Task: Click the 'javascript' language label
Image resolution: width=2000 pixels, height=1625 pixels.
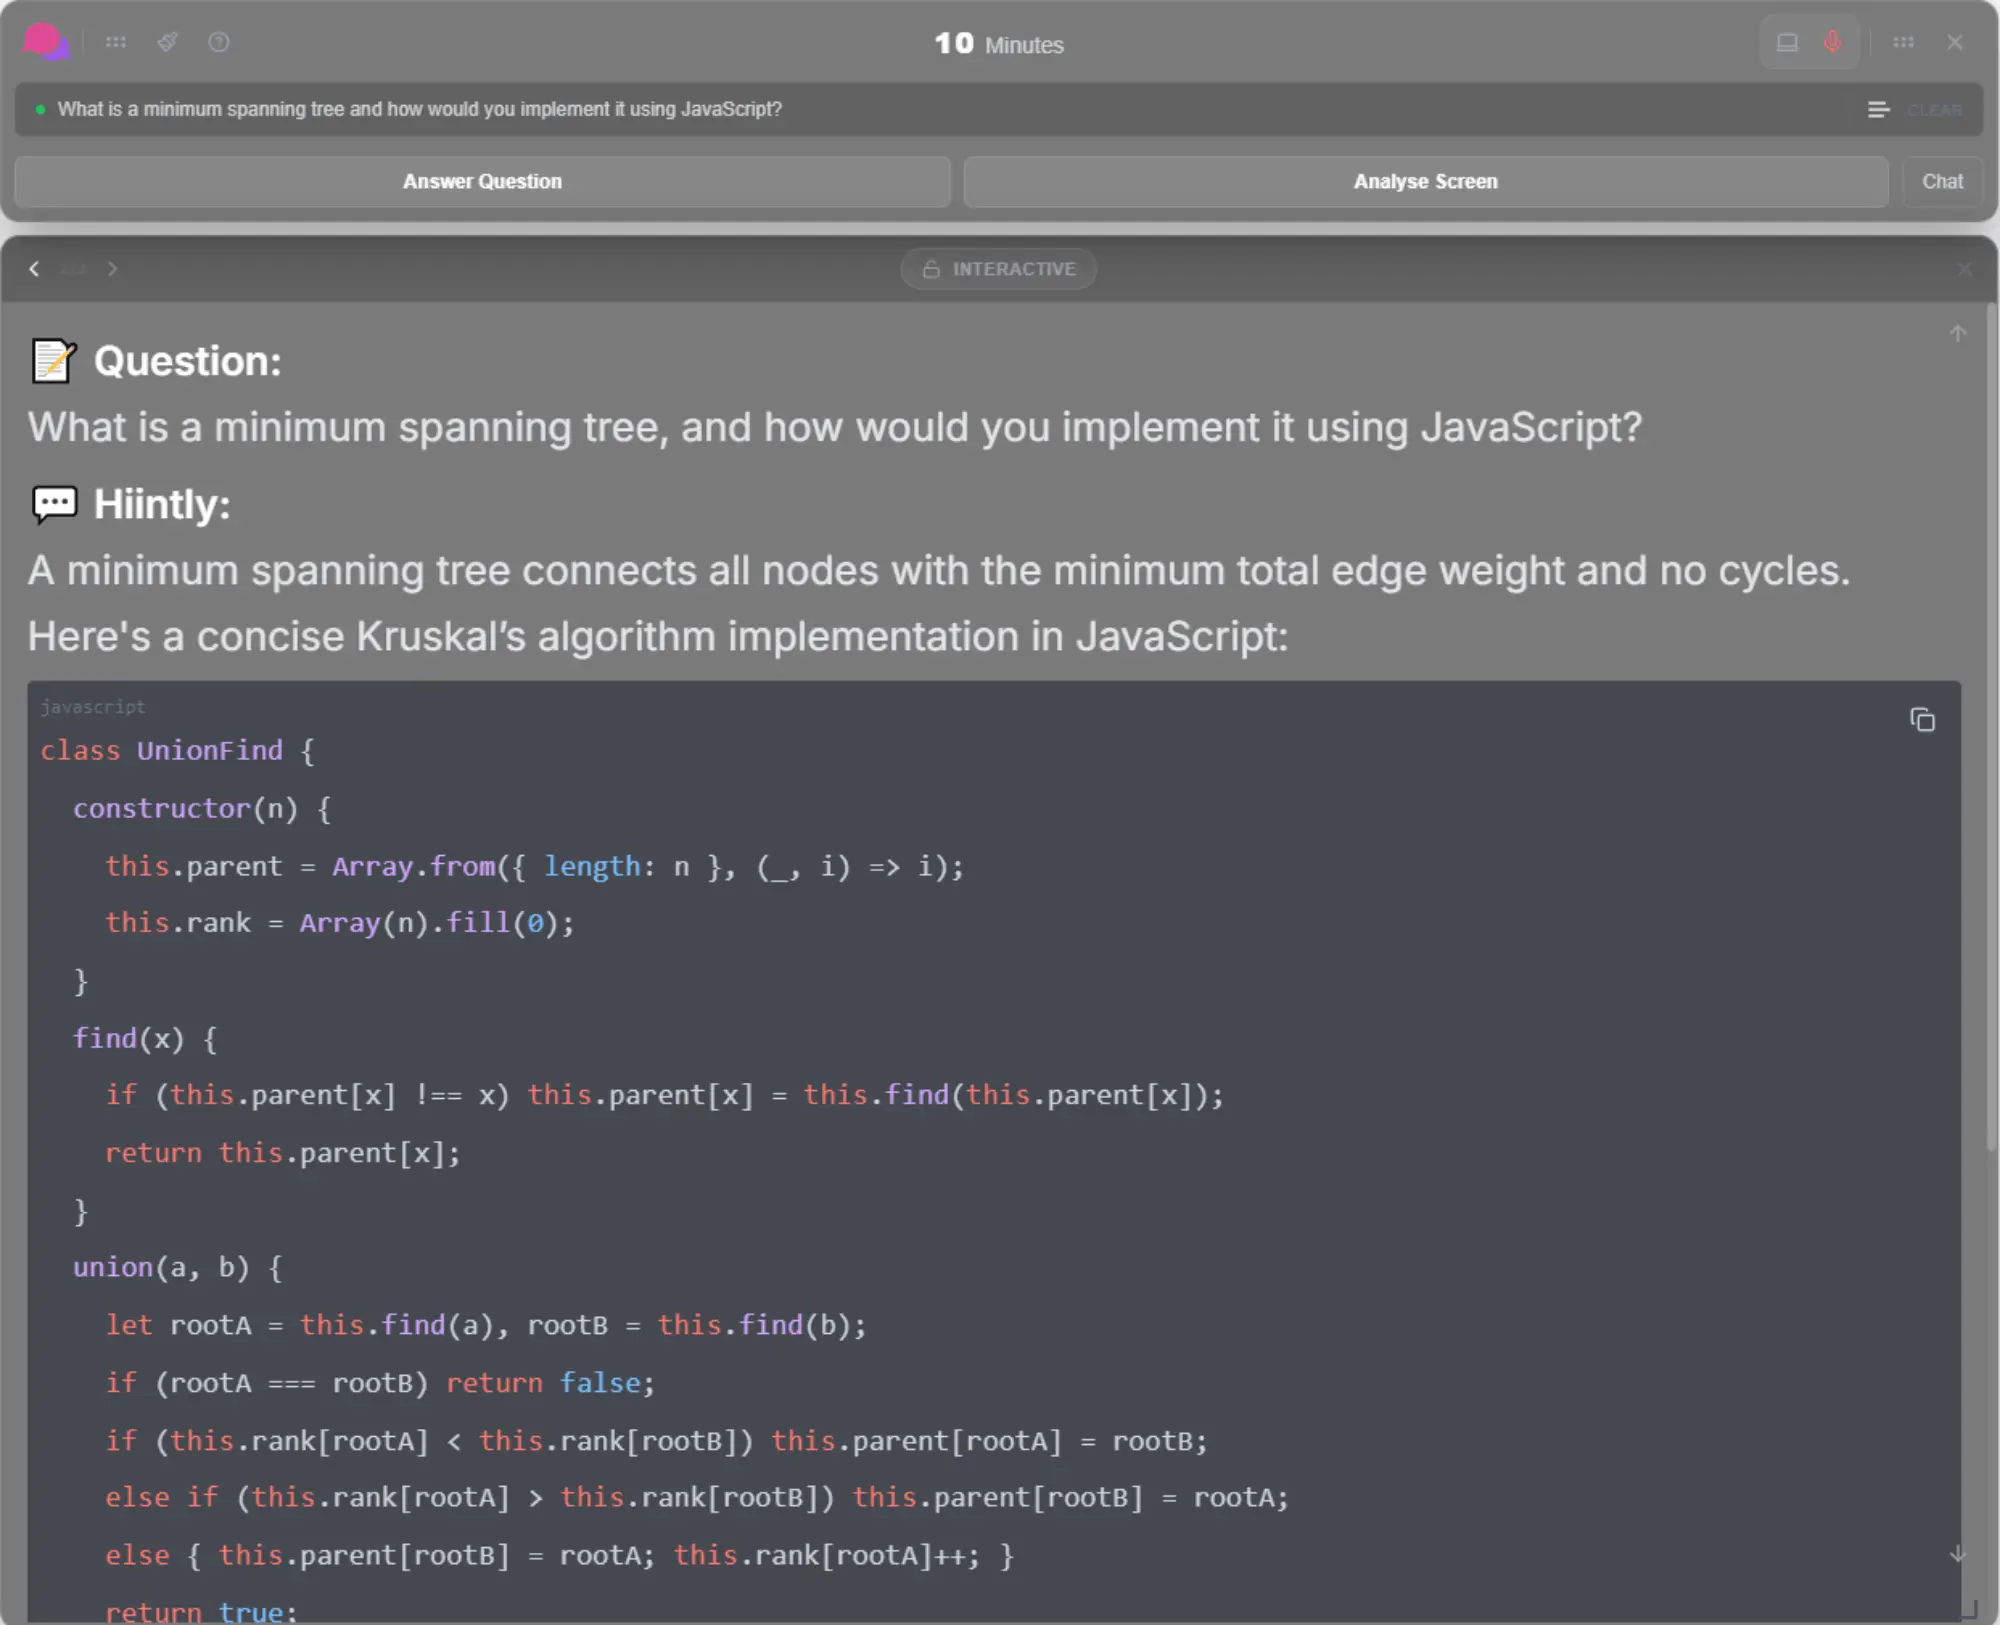Action: [93, 706]
